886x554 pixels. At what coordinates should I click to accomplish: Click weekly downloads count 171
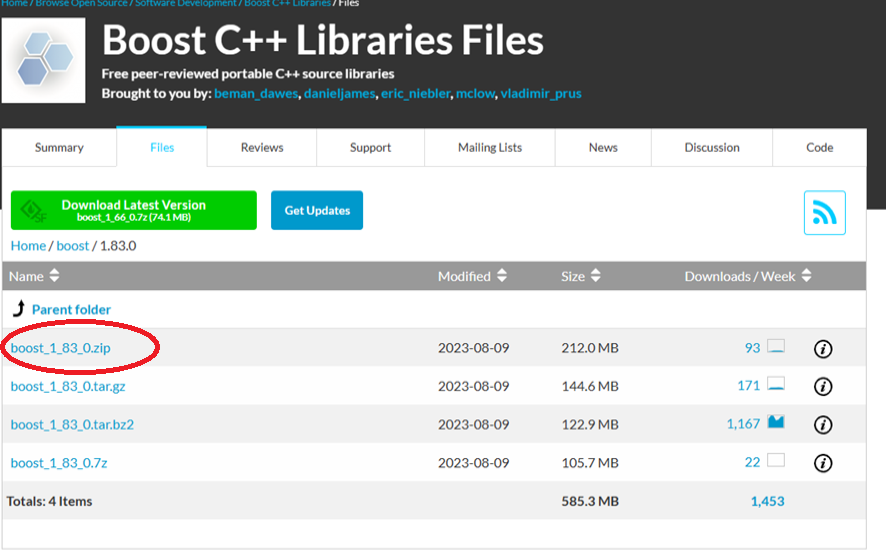click(x=749, y=386)
